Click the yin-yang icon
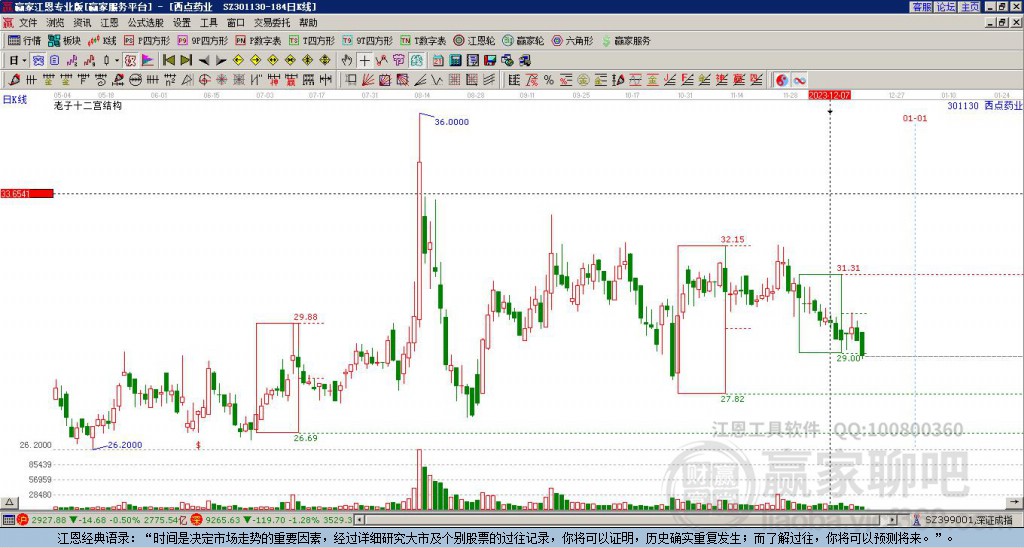The image size is (1024, 548). click(782, 80)
